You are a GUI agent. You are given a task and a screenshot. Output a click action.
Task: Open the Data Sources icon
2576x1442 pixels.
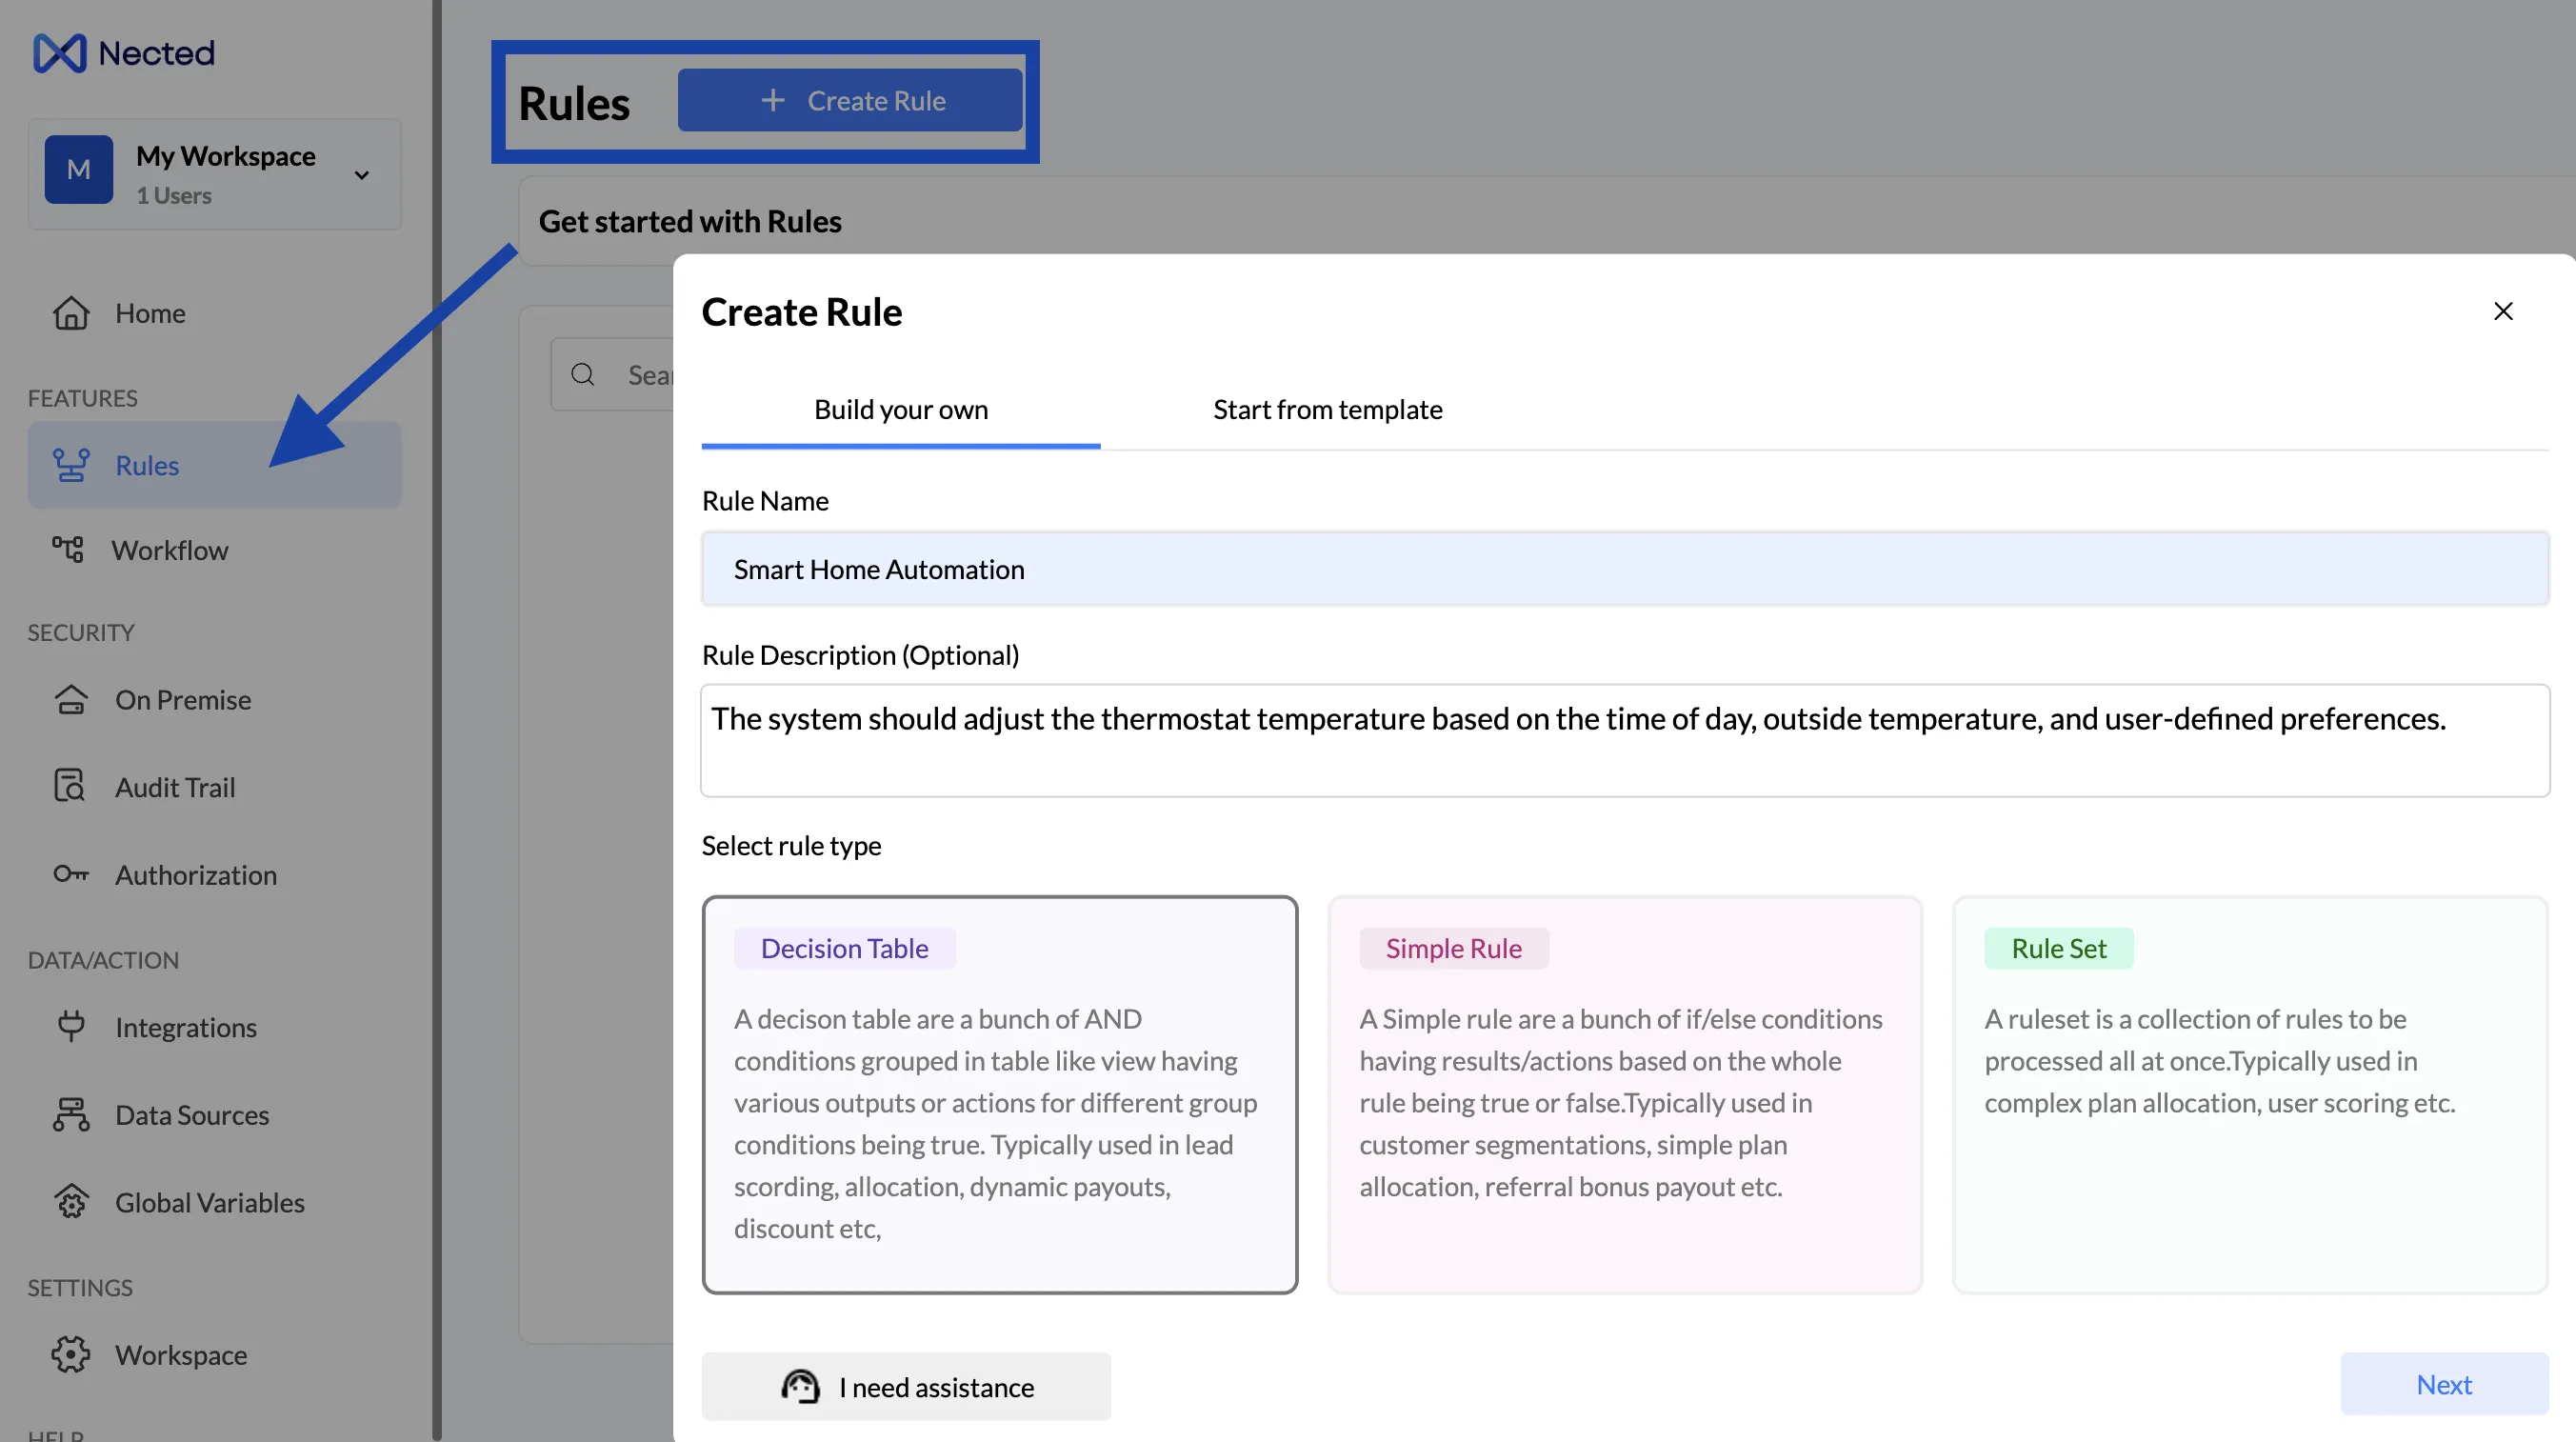point(70,1114)
